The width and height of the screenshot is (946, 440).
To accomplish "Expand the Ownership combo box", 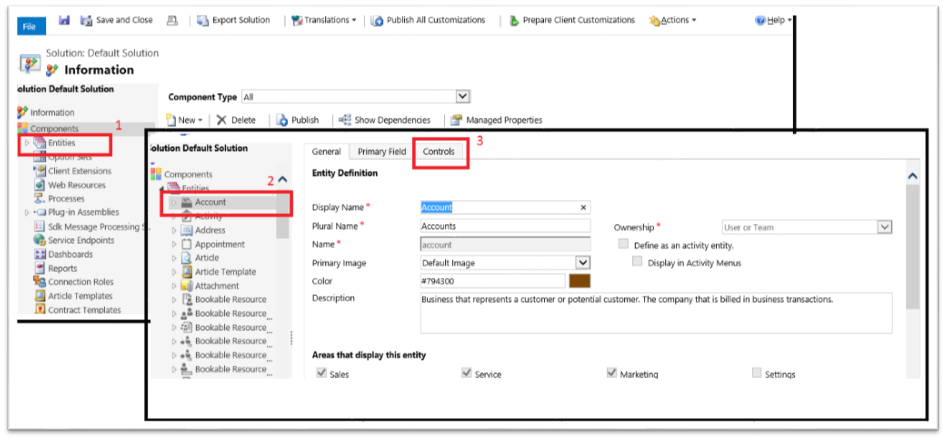I will point(884,227).
